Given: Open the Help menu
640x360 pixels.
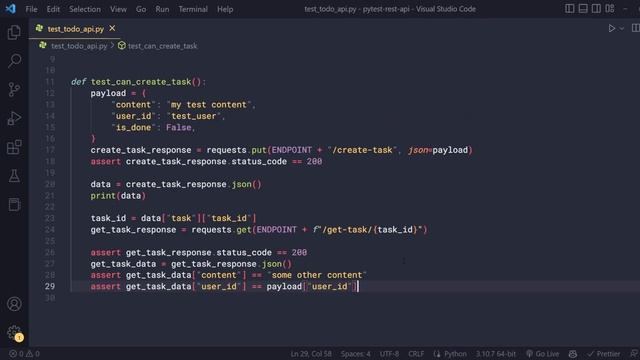Looking at the screenshot, I should (x=225, y=9).
